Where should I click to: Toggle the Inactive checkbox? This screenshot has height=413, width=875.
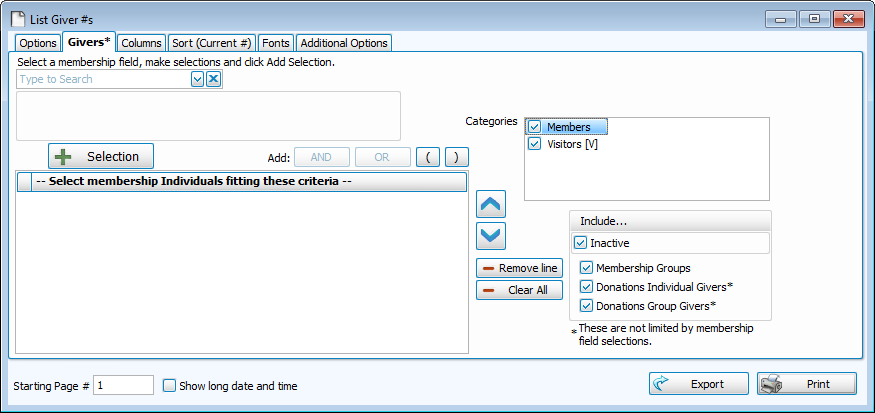(x=581, y=243)
